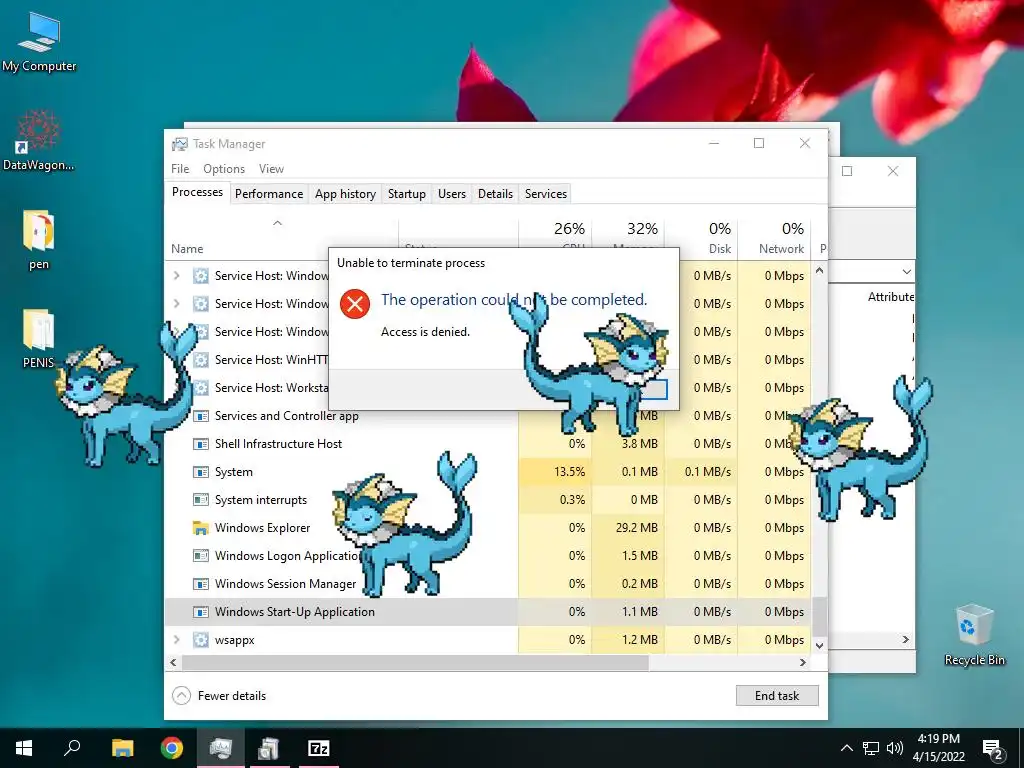The image size is (1024, 768).
Task: Open the File menu in Task Manager
Action: coord(180,168)
